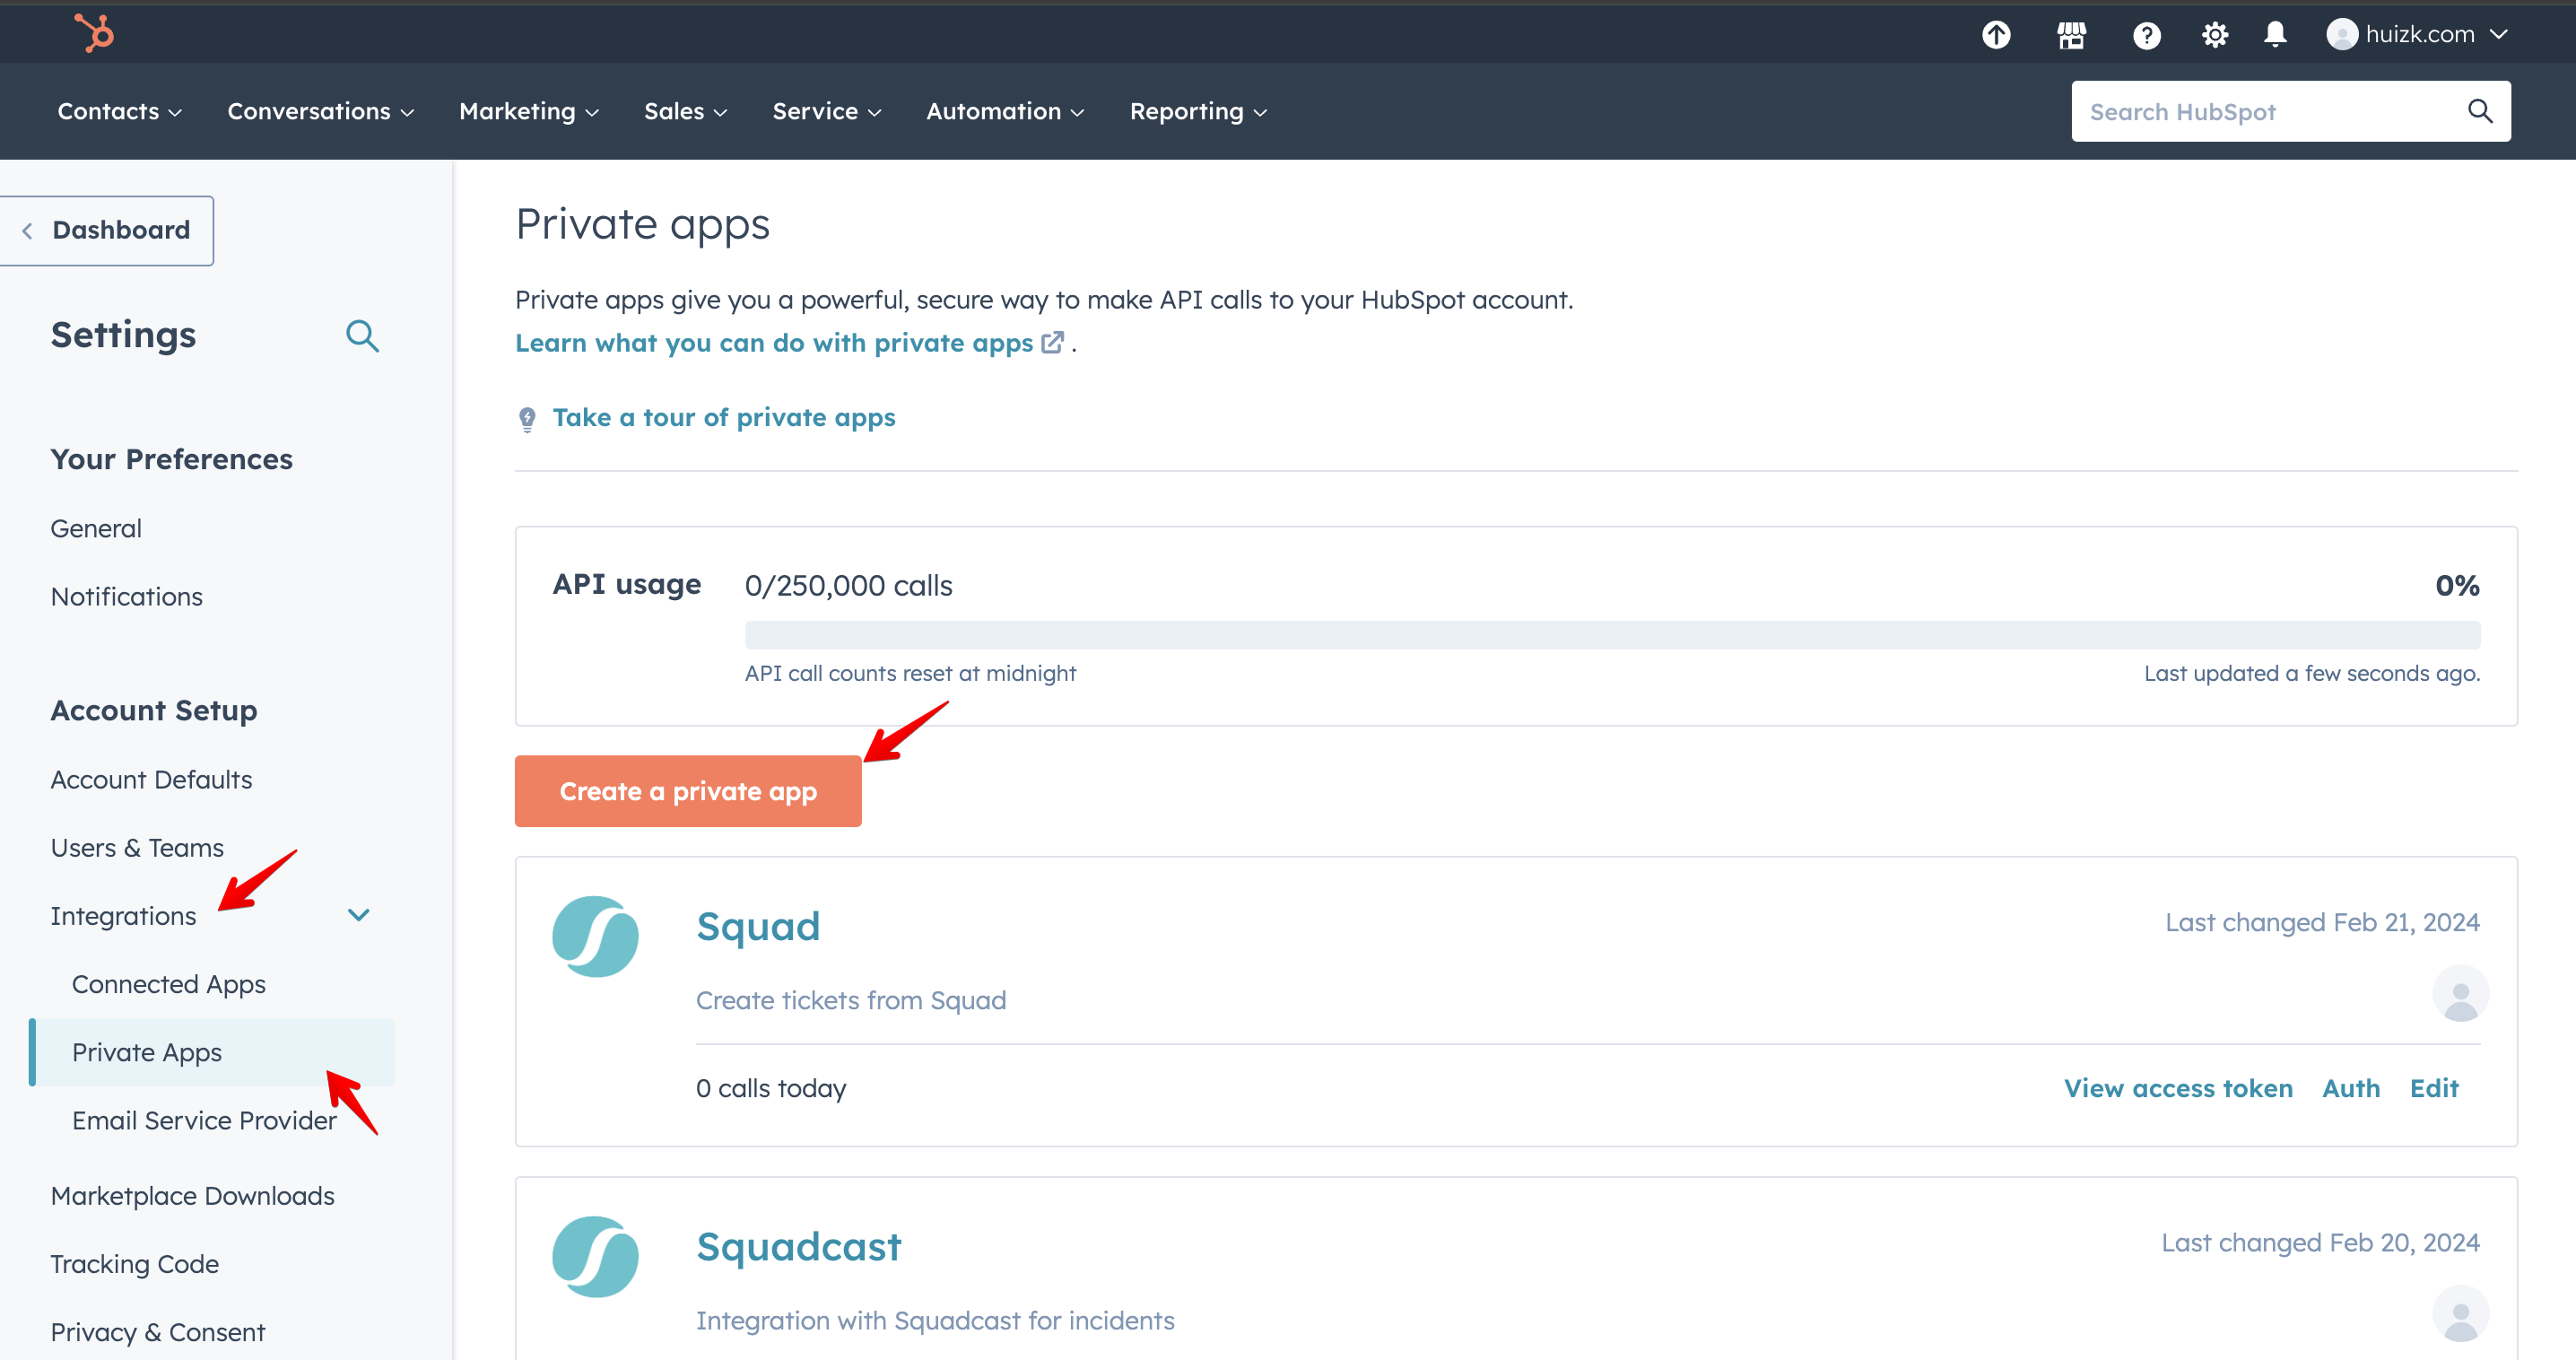Click the huizk.com account avatar
Image resolution: width=2576 pixels, height=1360 pixels.
2342,34
